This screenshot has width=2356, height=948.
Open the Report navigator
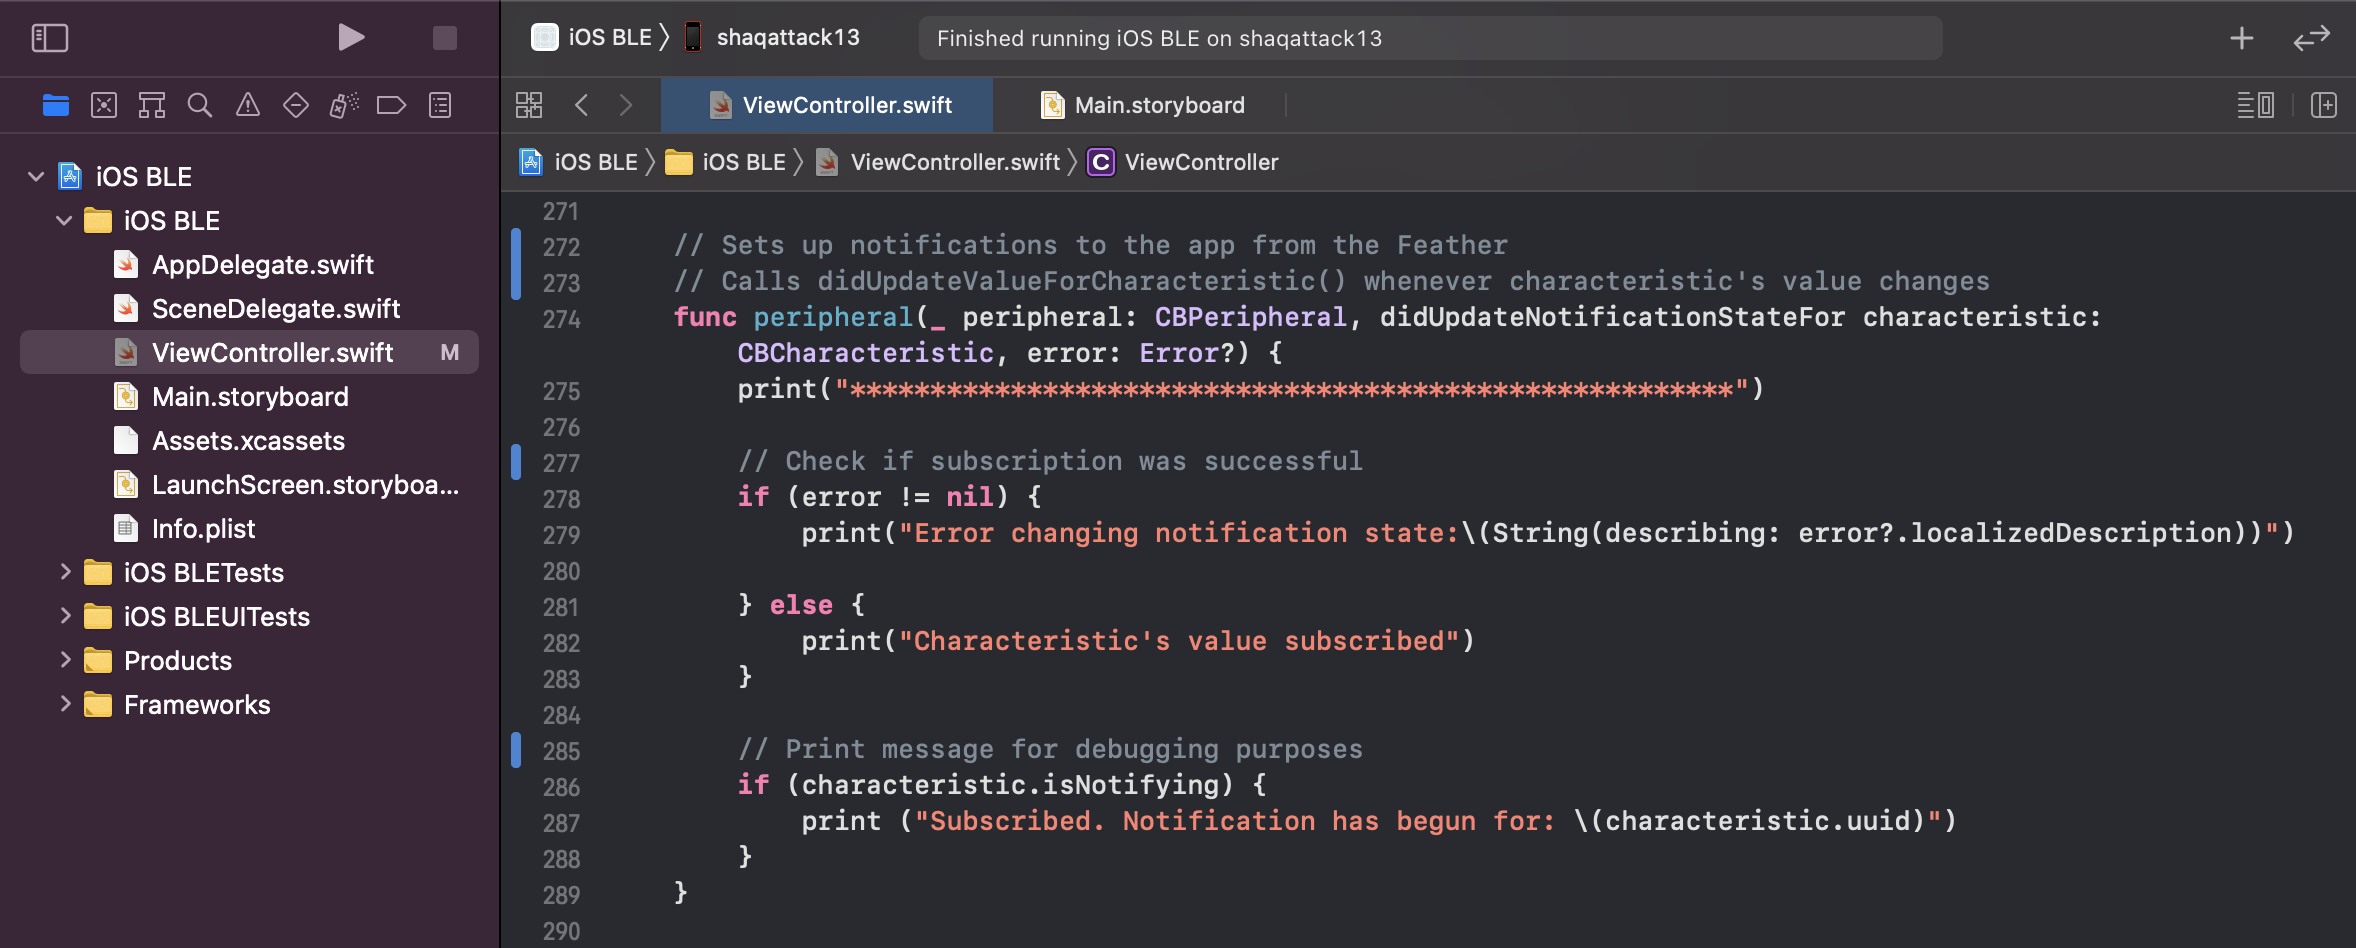440,105
